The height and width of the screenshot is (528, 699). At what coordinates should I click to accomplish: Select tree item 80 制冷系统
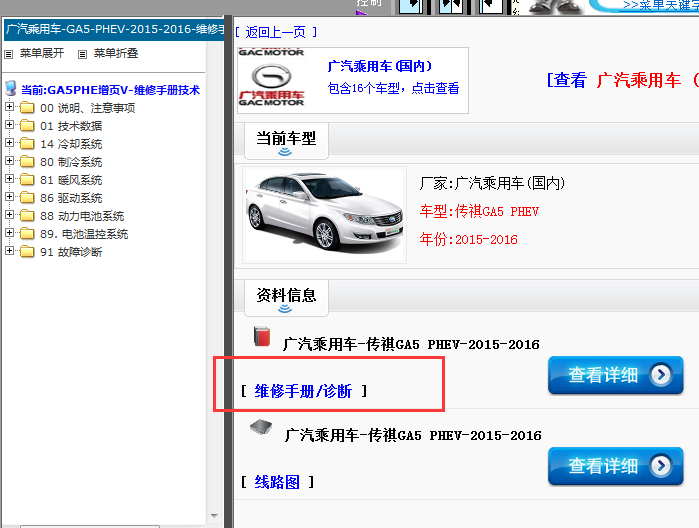click(71, 161)
